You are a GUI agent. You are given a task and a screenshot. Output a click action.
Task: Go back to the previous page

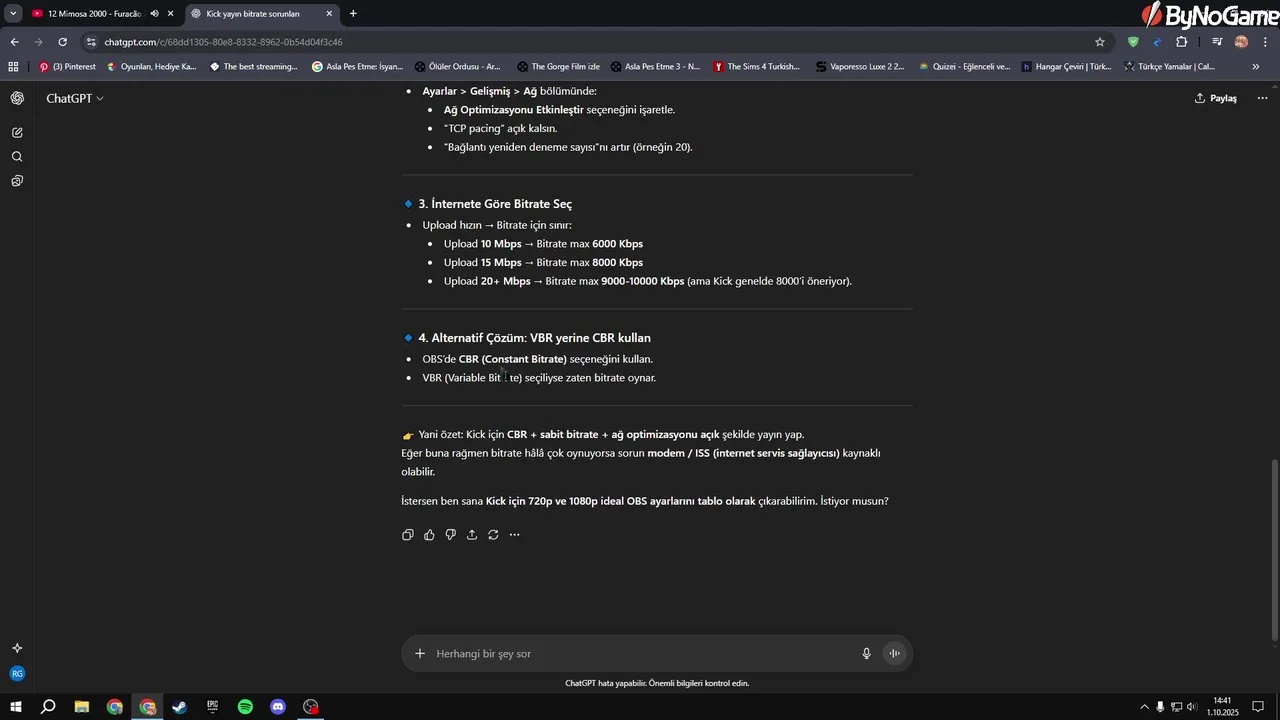pyautogui.click(x=14, y=42)
